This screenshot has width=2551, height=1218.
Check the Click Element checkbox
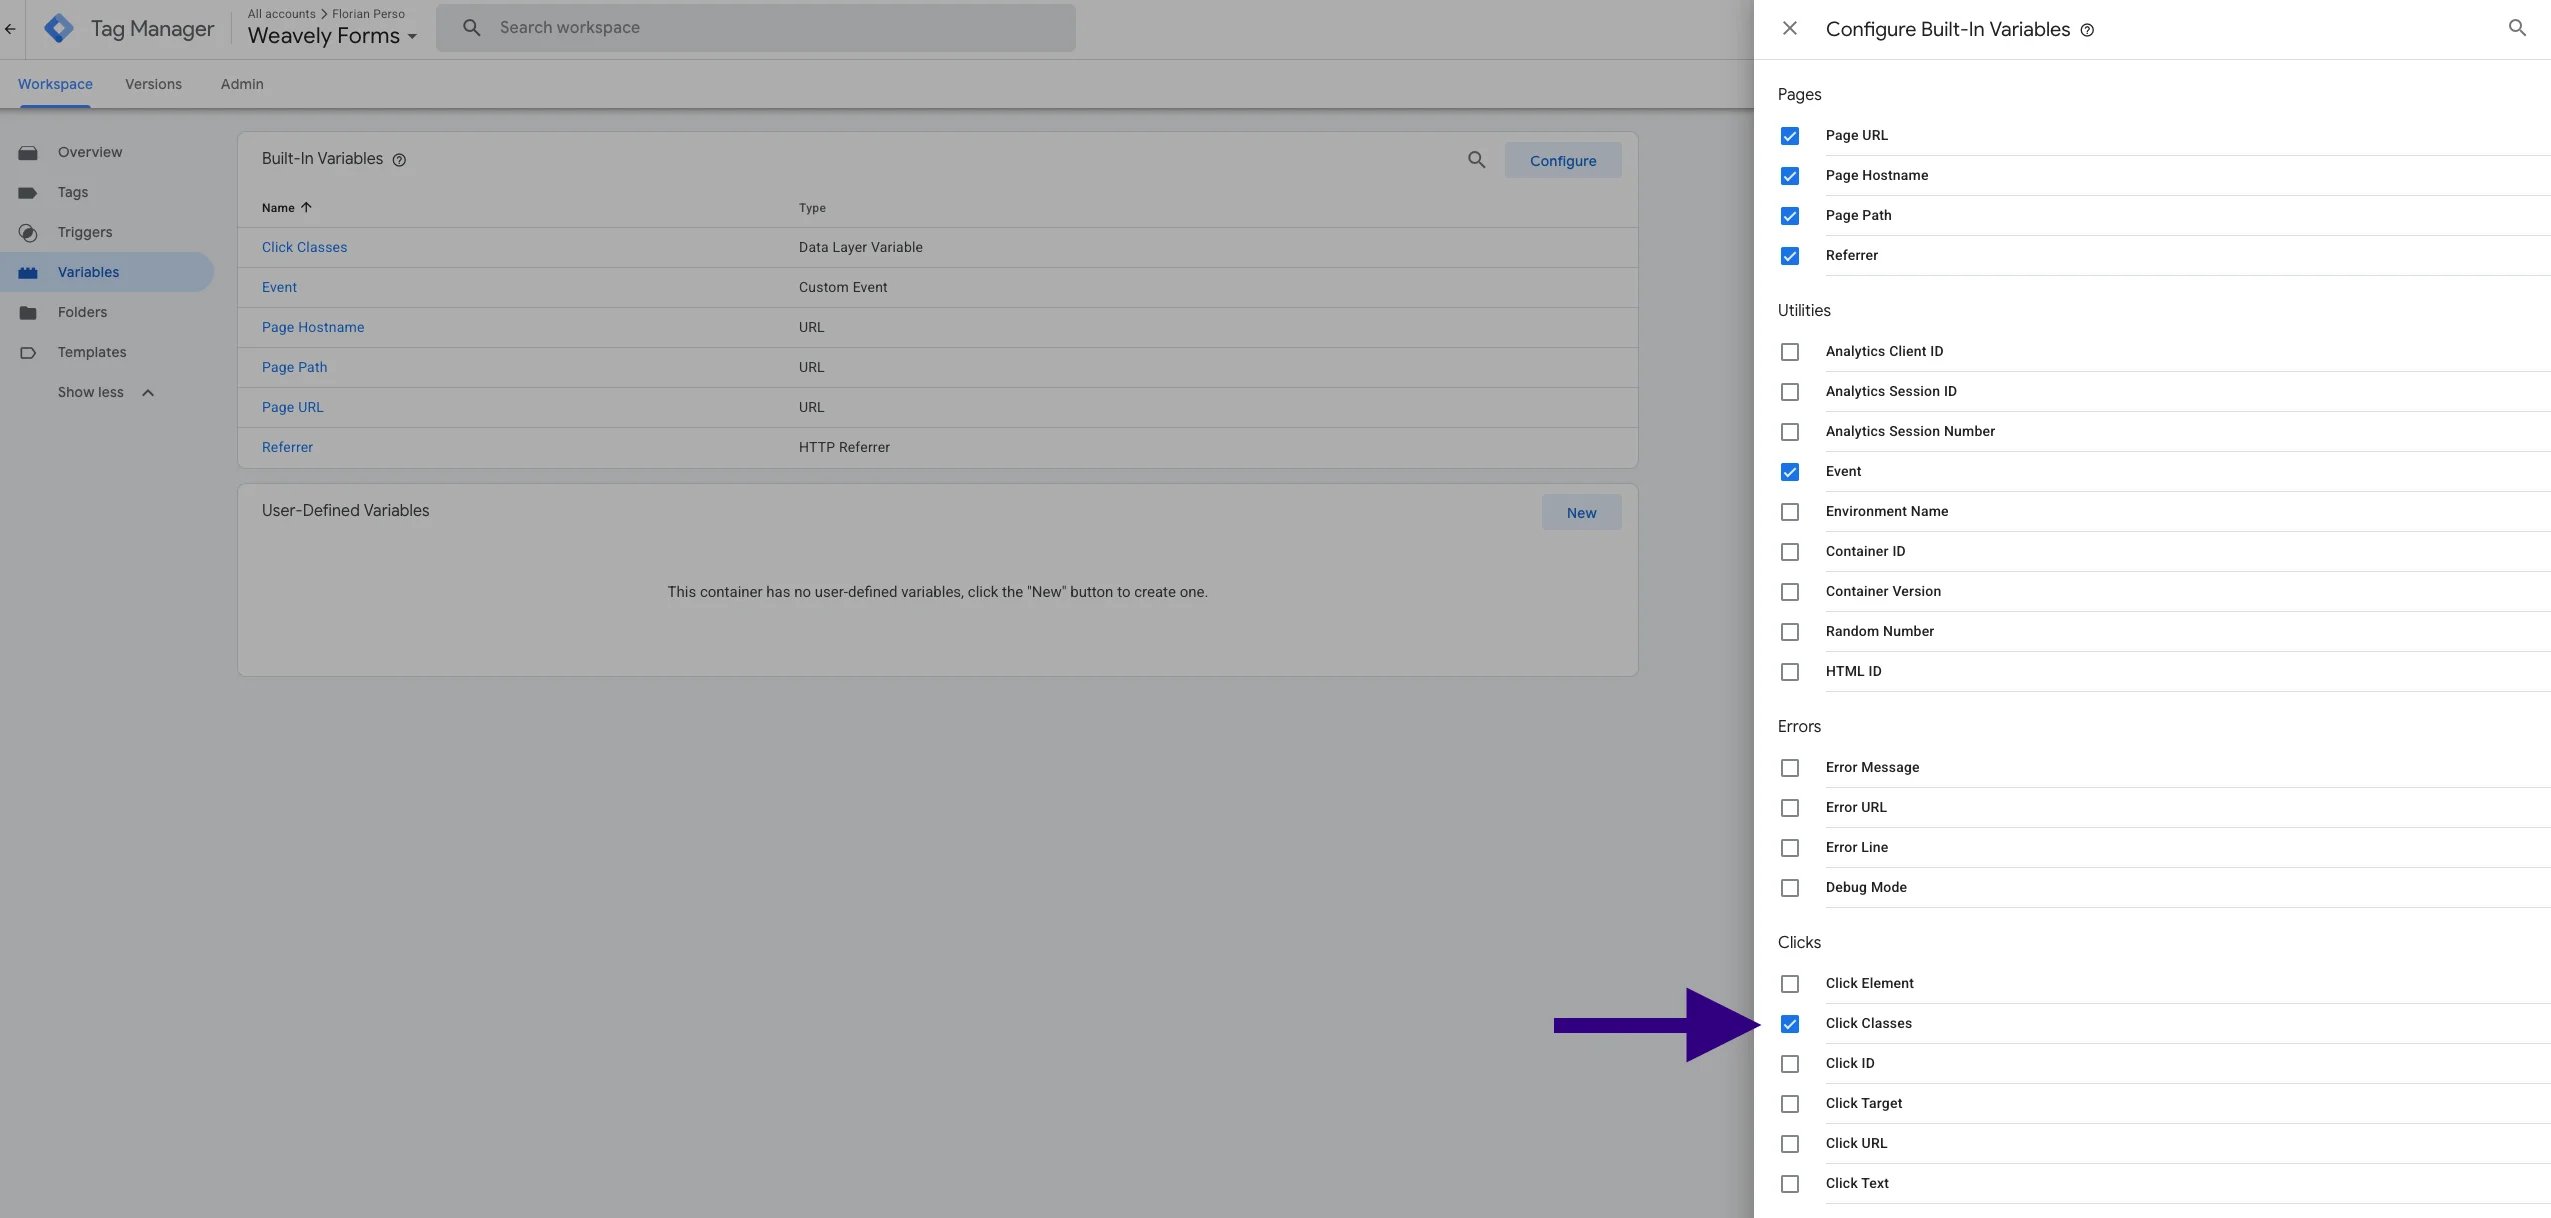pyautogui.click(x=1790, y=984)
